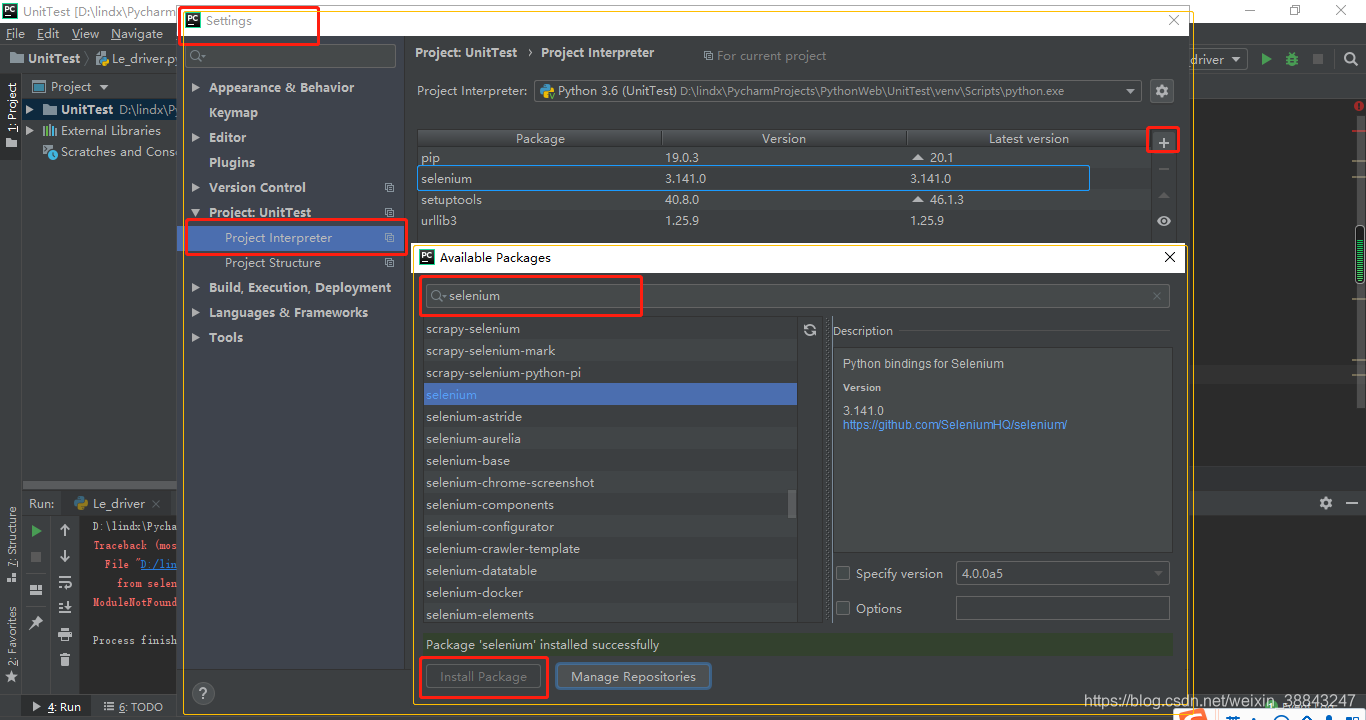Screen dimensions: 1366x720
Task: Open the Edit menu
Action: point(48,34)
